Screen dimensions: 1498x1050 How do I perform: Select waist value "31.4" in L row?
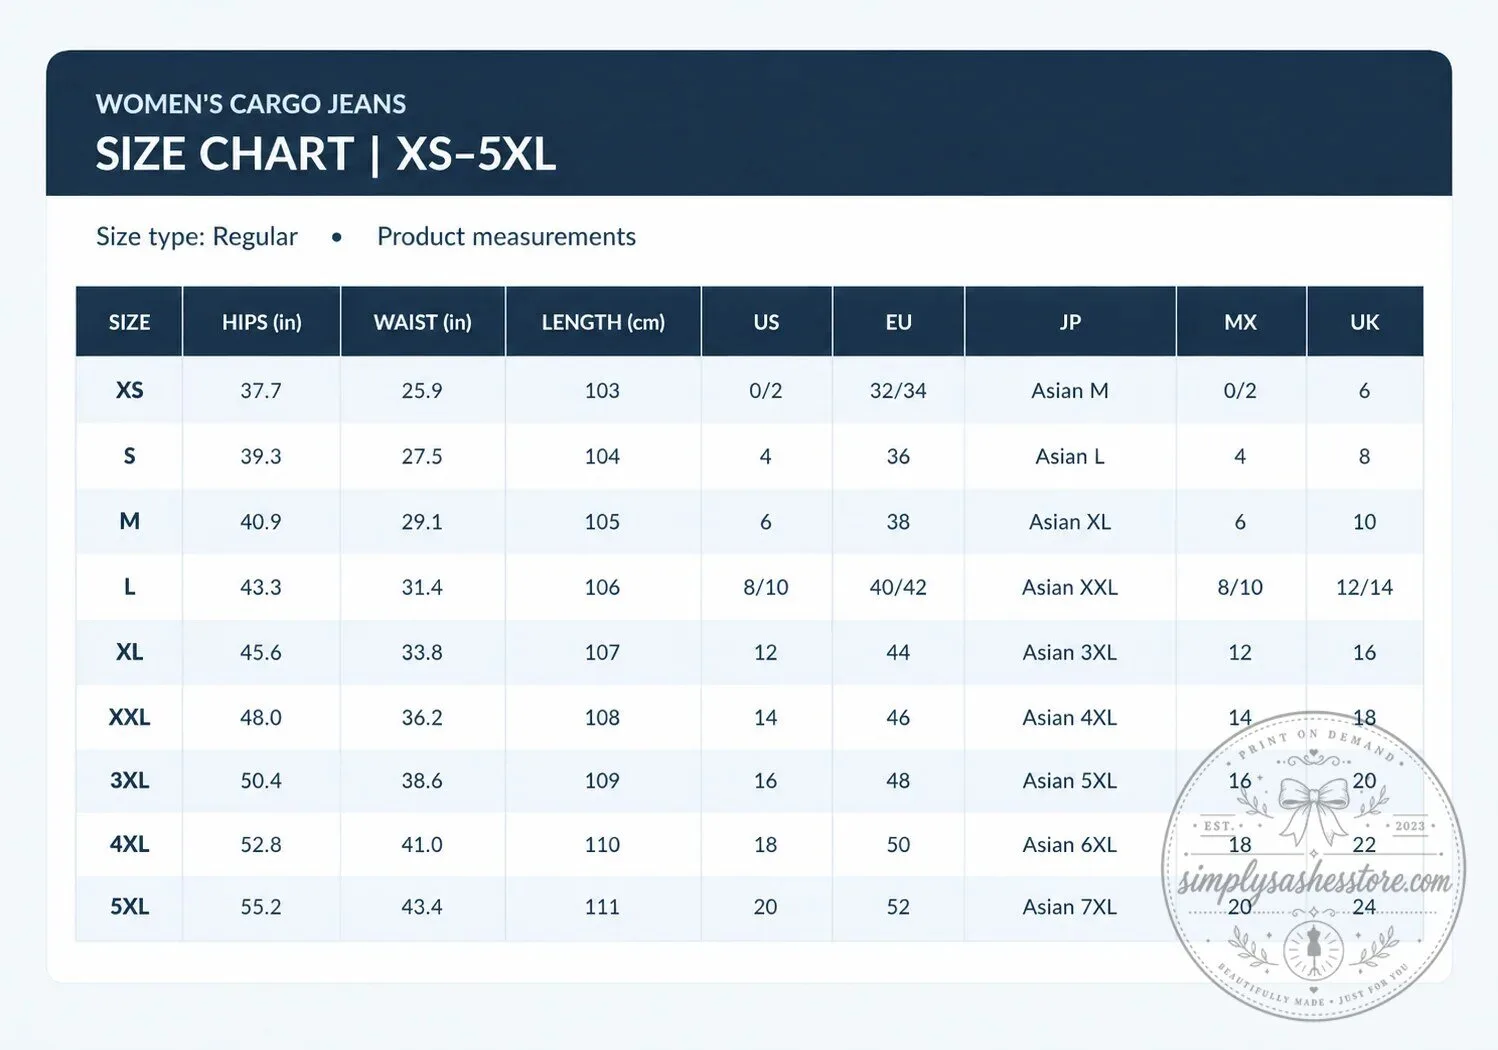422,587
